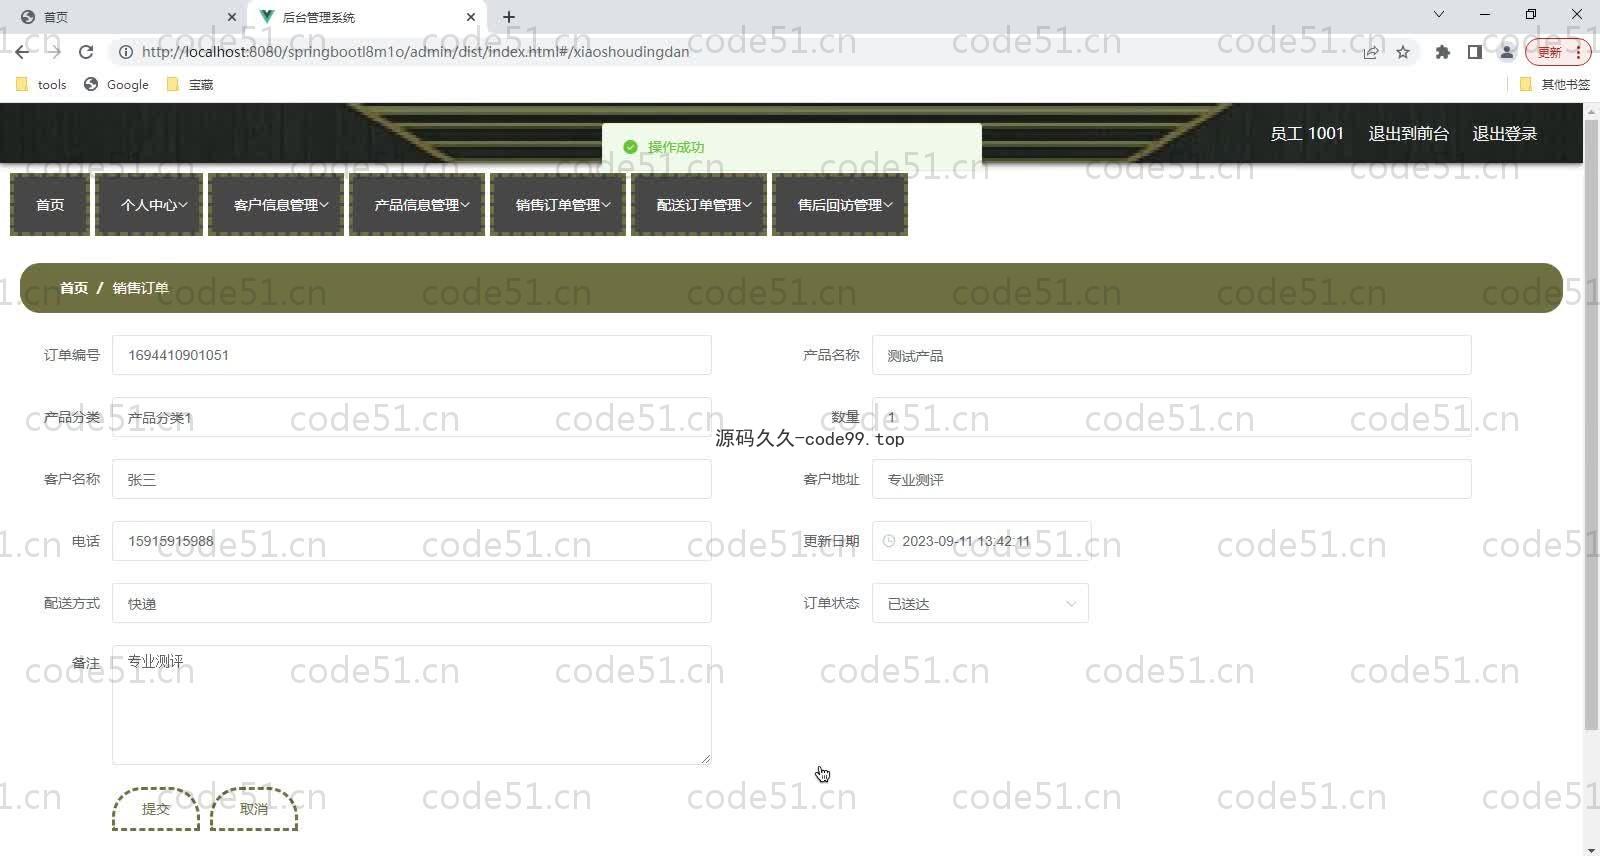Share this page via the share icon
Viewport: 1600px width, 856px height.
(1371, 52)
